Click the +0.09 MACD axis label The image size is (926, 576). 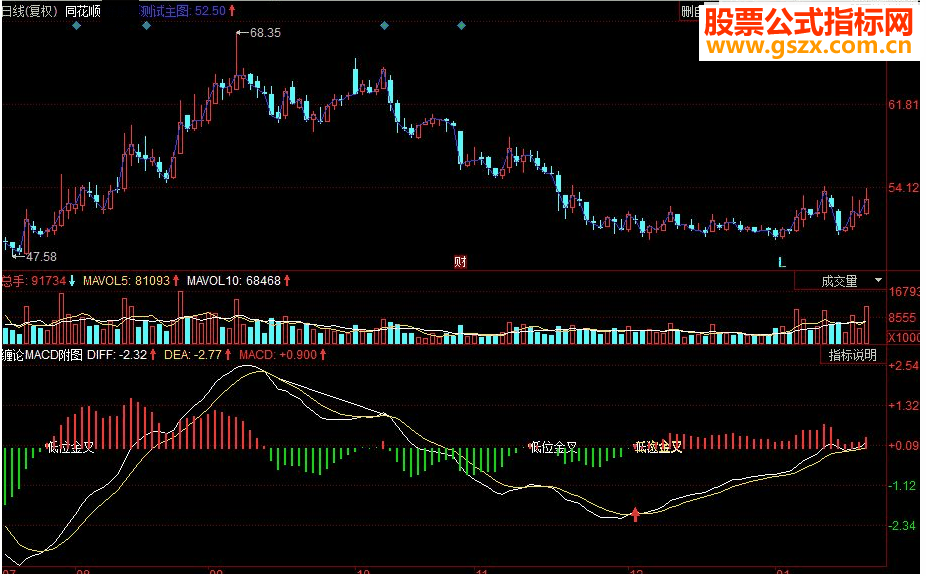click(x=904, y=445)
